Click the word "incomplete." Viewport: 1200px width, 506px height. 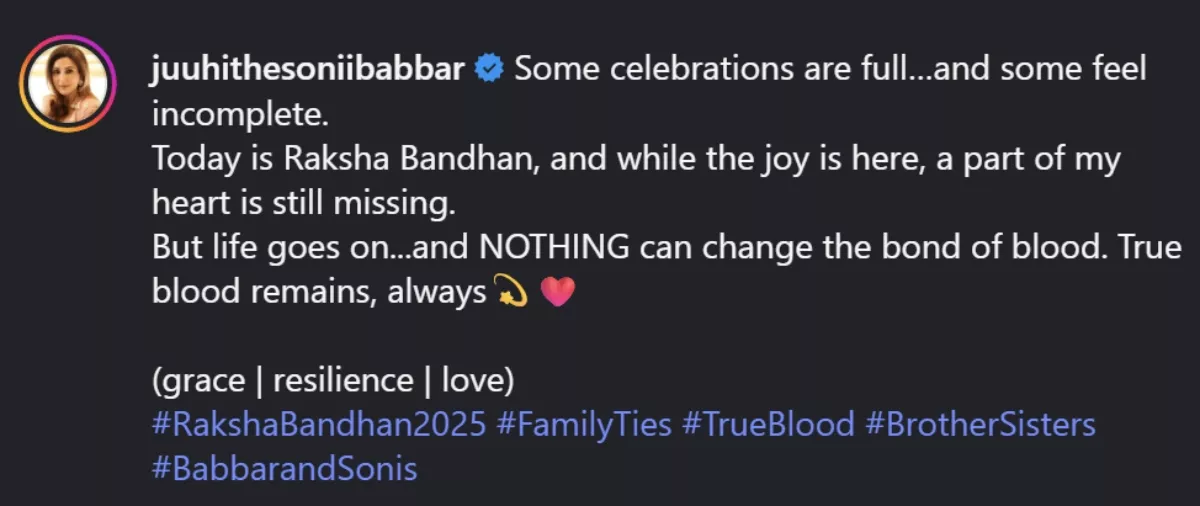(x=240, y=114)
